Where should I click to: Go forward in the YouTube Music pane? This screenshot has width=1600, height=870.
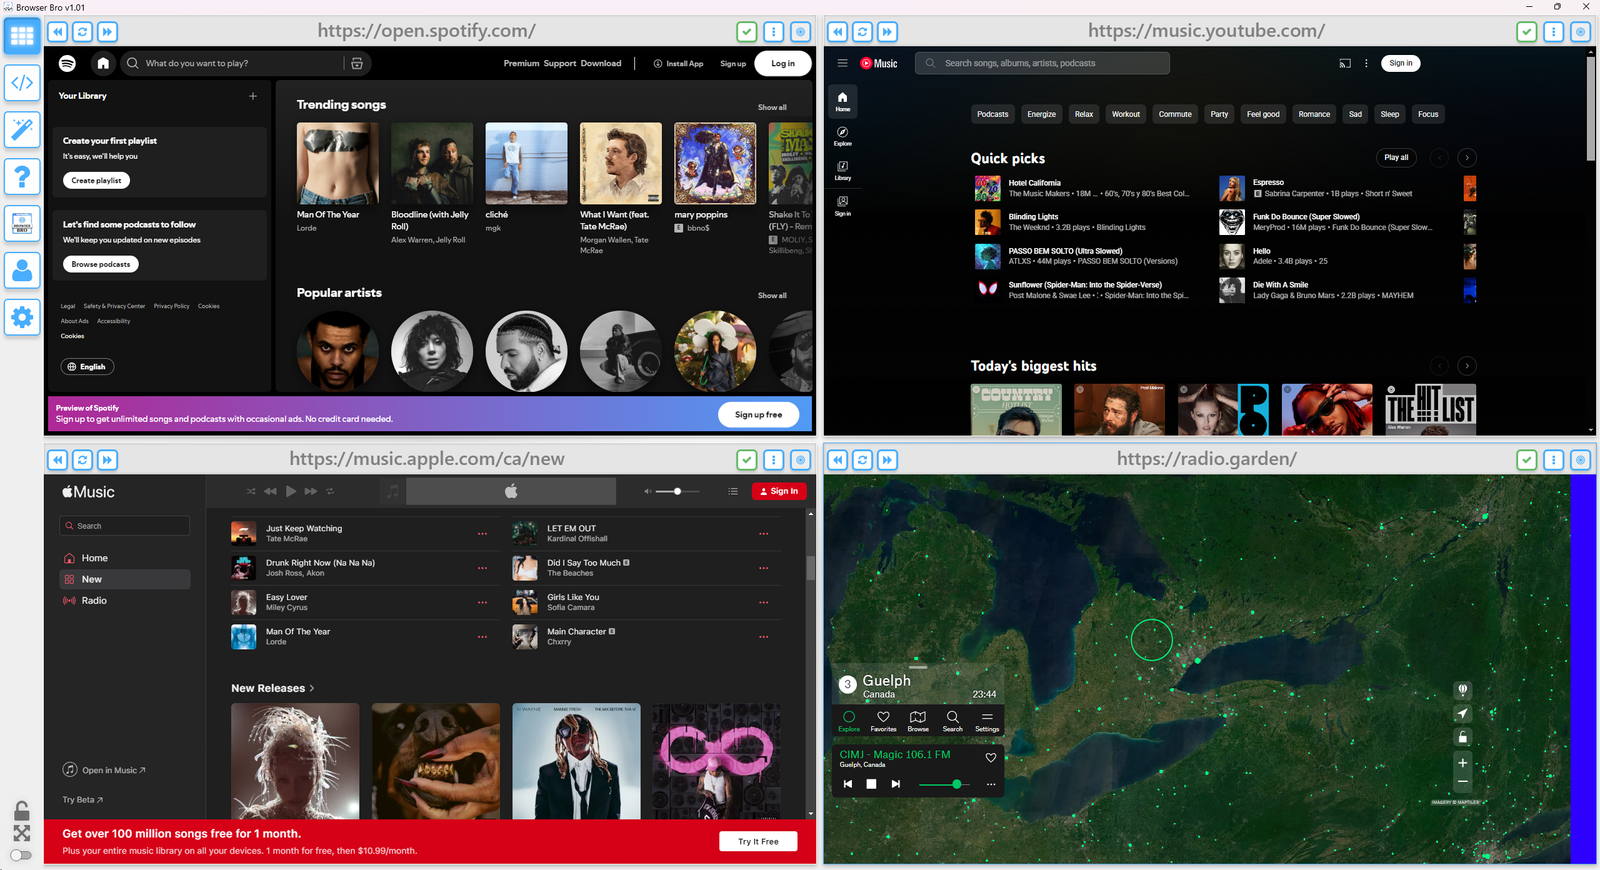(887, 32)
